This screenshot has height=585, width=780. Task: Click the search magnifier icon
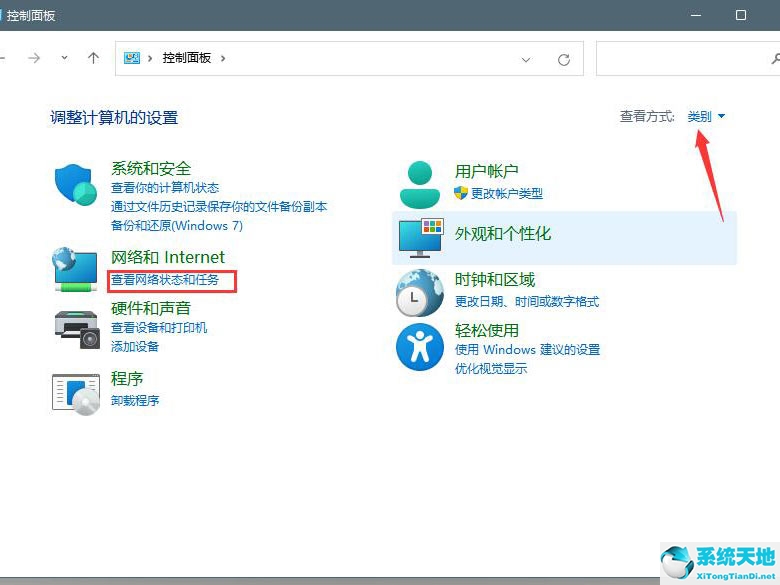pos(775,59)
